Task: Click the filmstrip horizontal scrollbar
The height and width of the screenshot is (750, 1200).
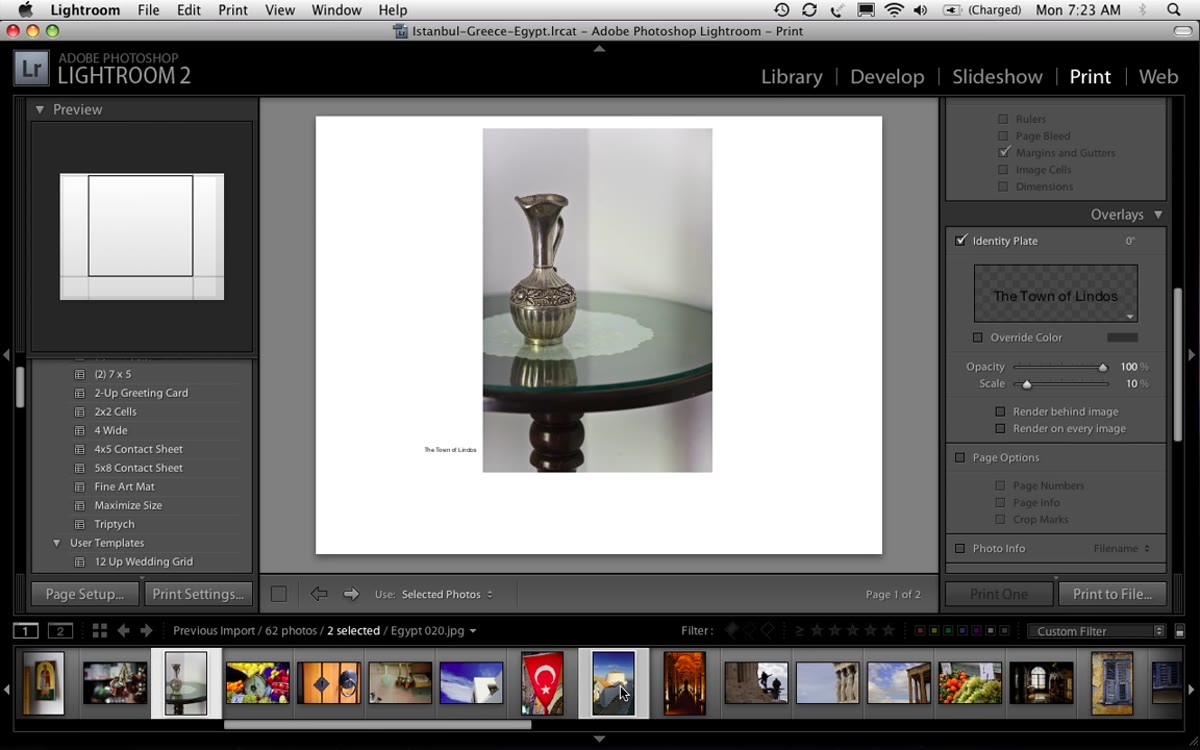Action: point(378,724)
